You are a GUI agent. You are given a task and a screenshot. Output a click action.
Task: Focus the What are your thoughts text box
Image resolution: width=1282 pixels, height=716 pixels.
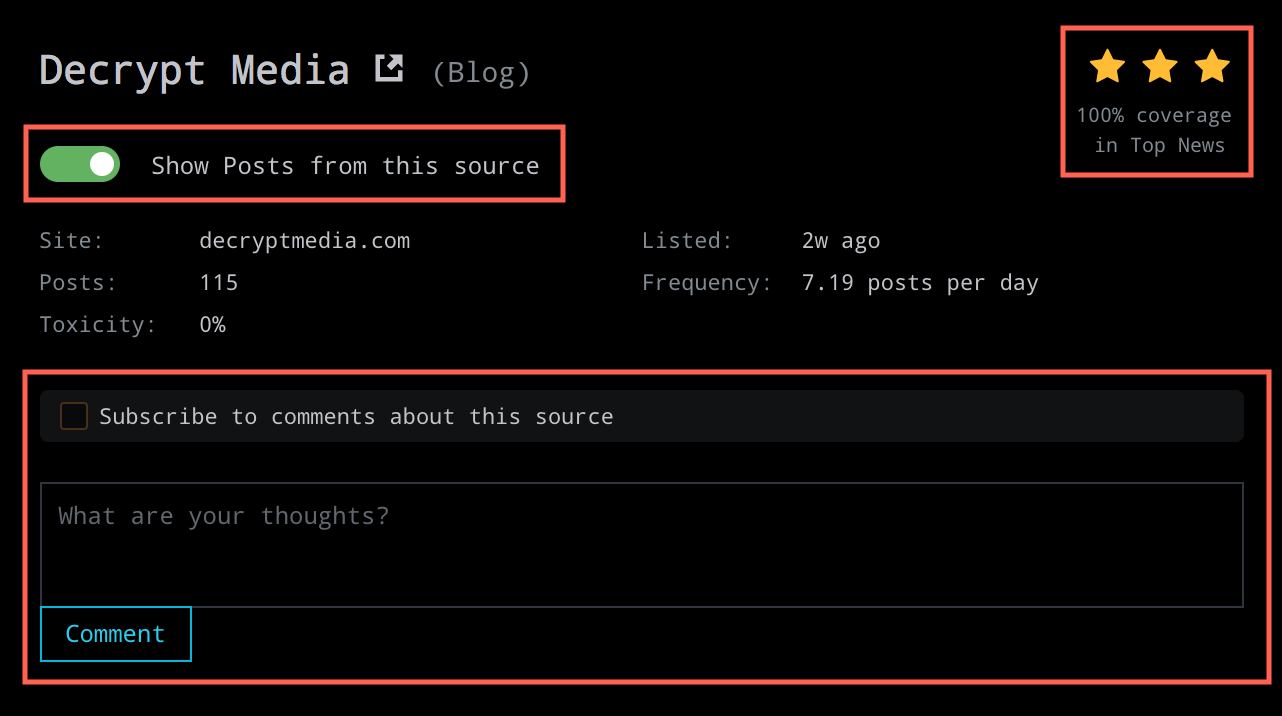[x=642, y=545]
